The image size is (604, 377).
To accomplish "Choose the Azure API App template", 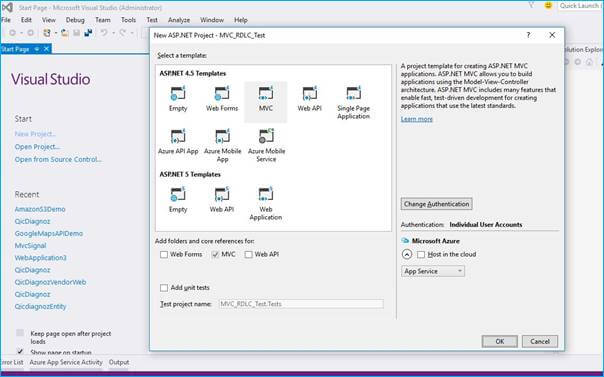I will pyautogui.click(x=178, y=142).
